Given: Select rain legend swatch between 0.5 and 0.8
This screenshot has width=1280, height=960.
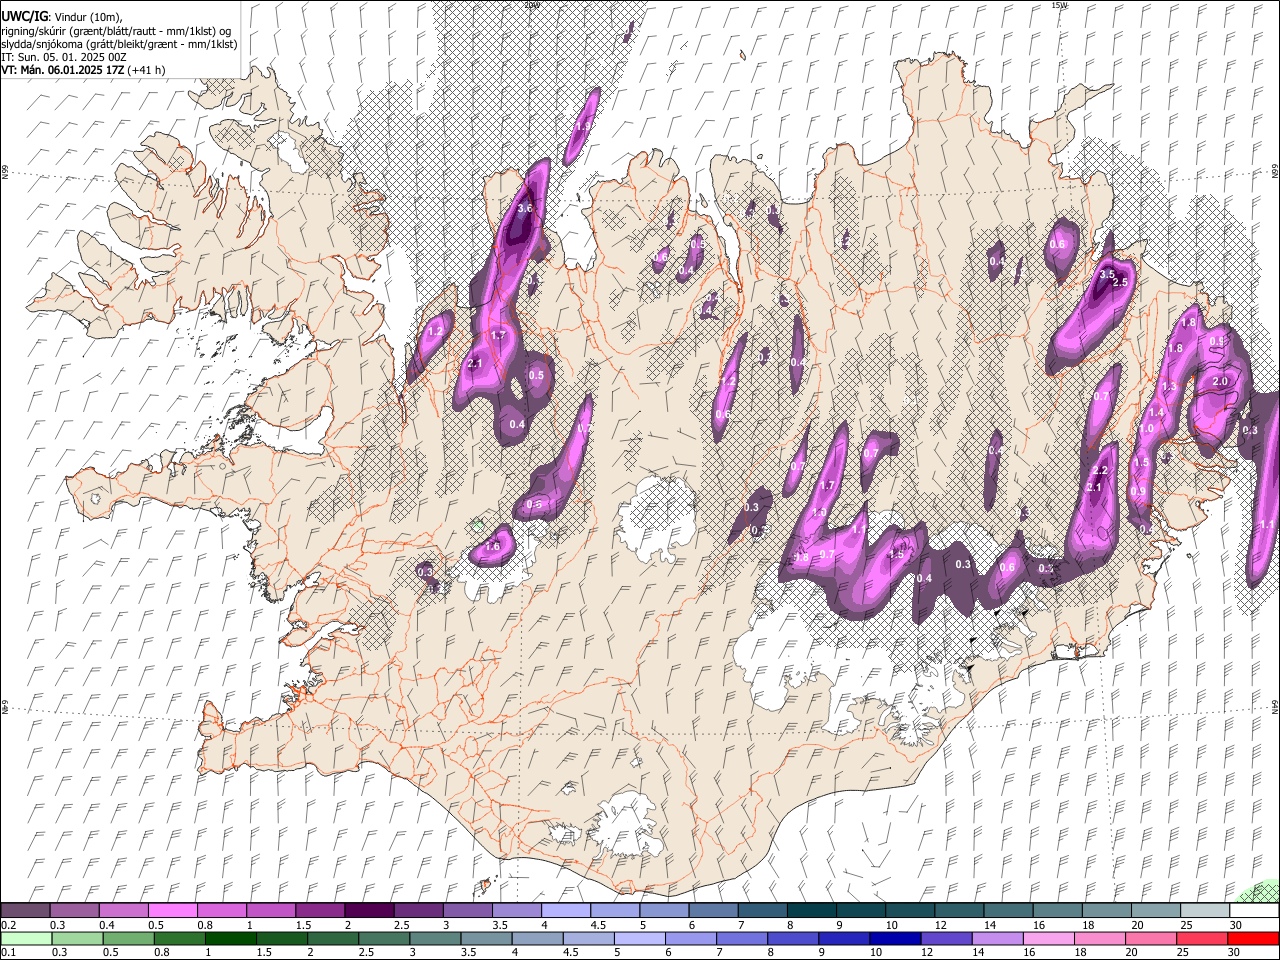Looking at the screenshot, I should click(127, 938).
